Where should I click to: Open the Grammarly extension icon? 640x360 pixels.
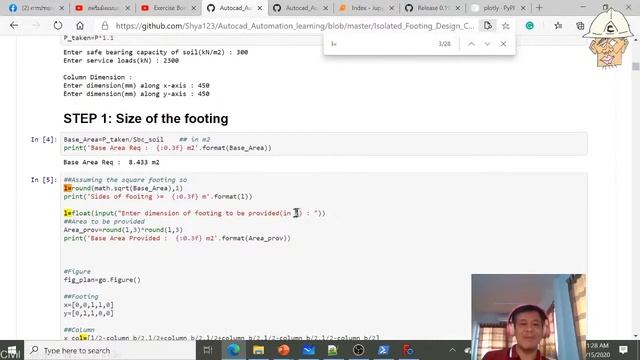[x=529, y=26]
